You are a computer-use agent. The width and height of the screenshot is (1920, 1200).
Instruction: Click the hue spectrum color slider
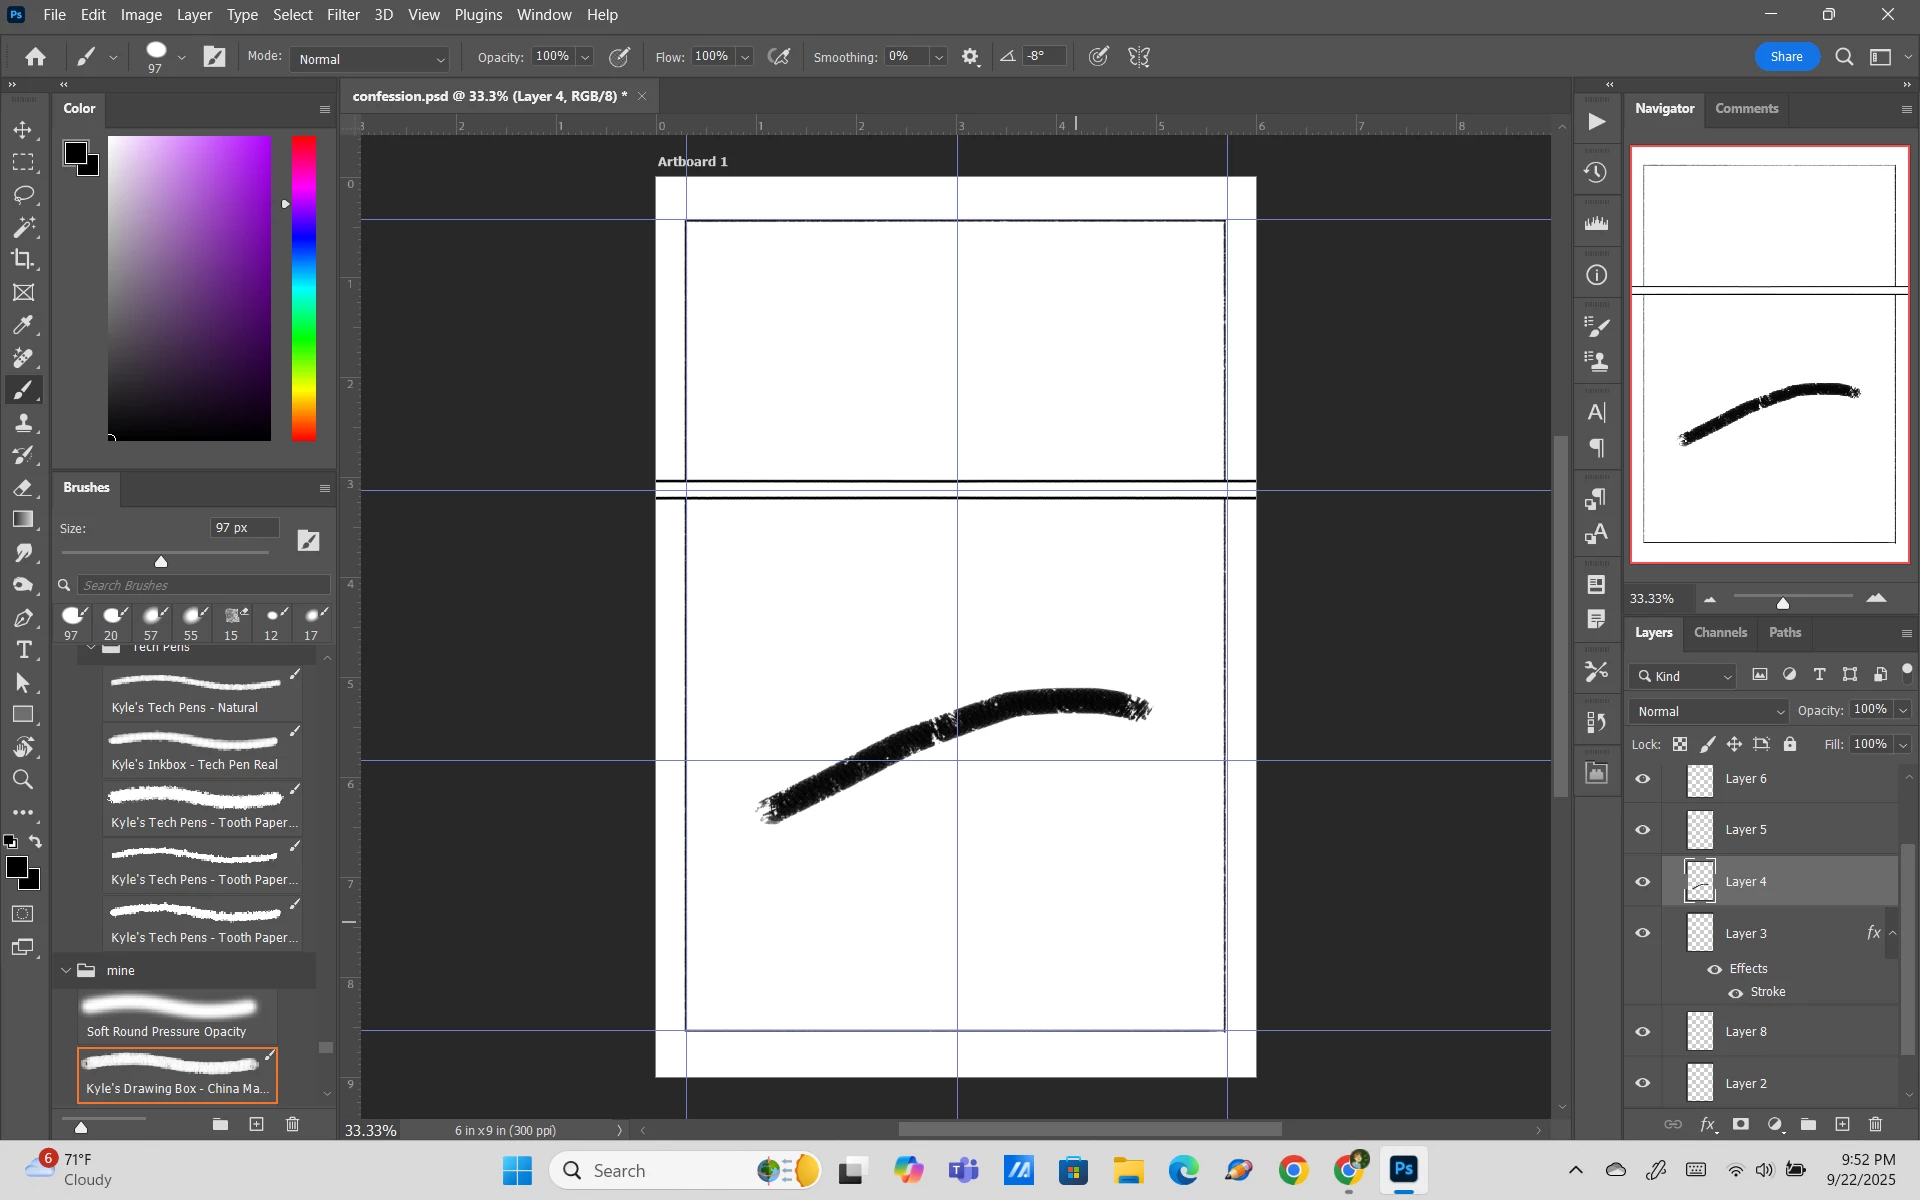pos(304,288)
